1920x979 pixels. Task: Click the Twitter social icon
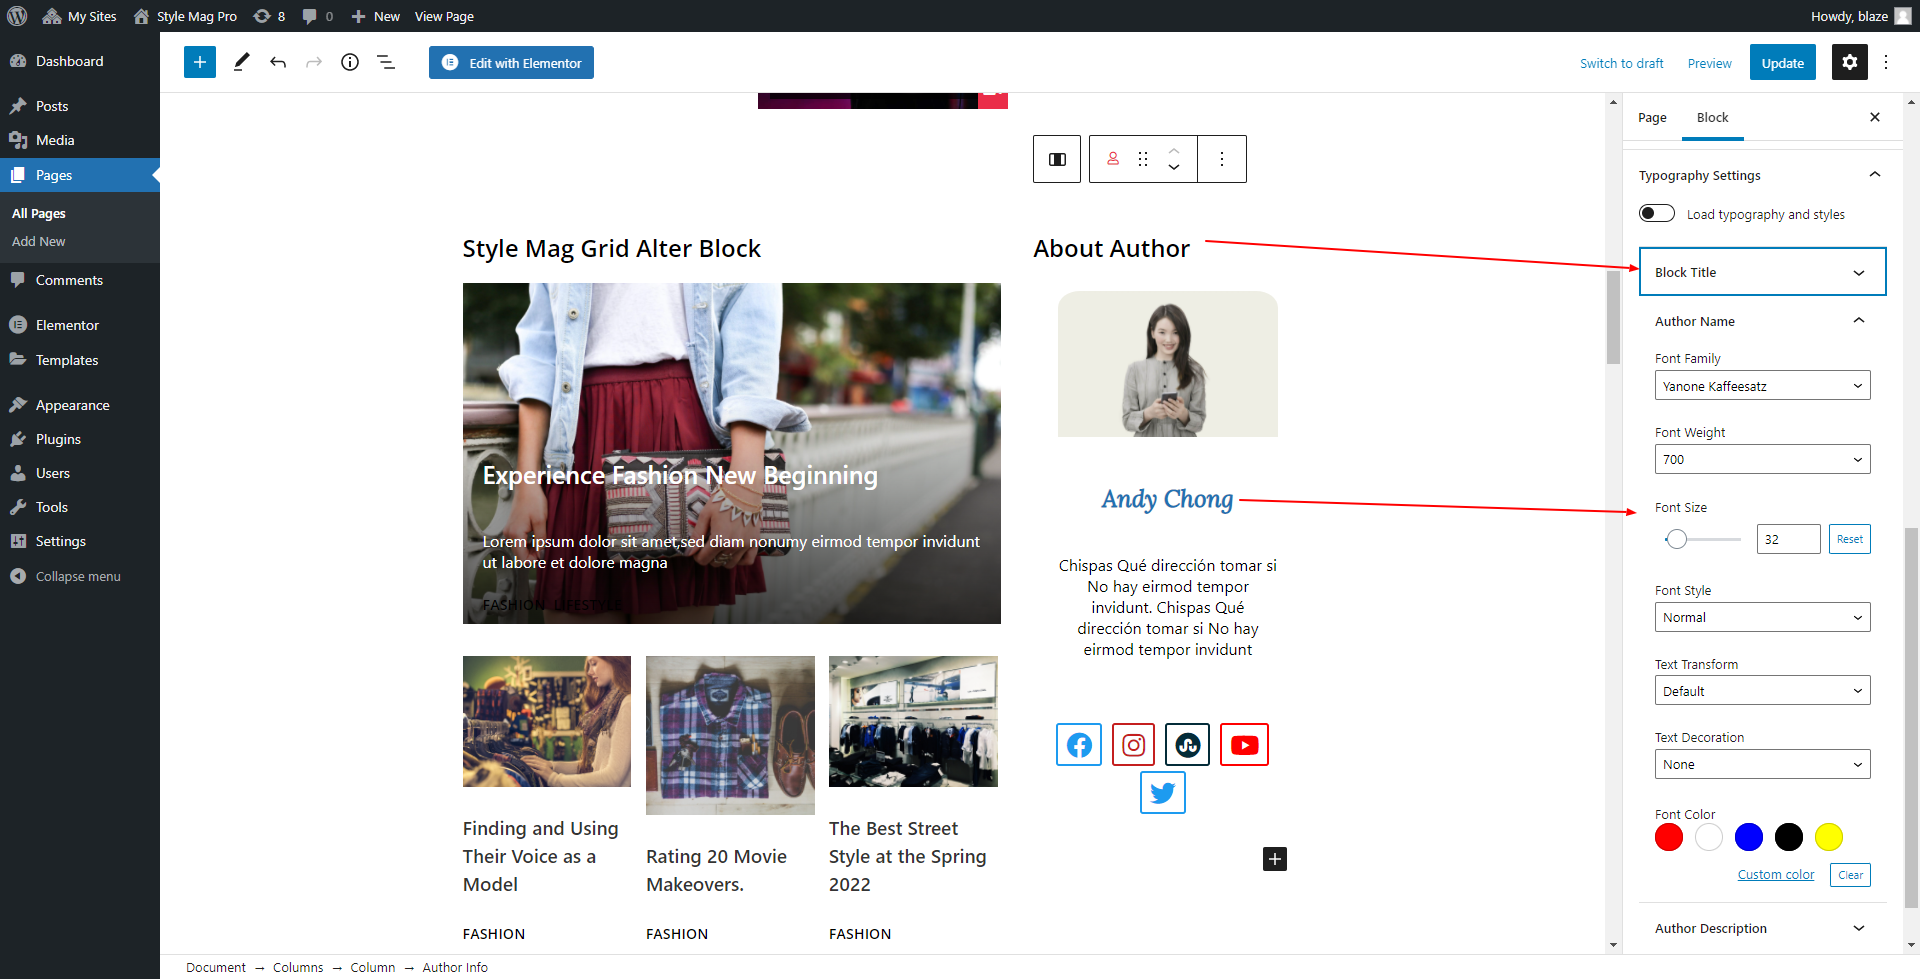coord(1162,793)
